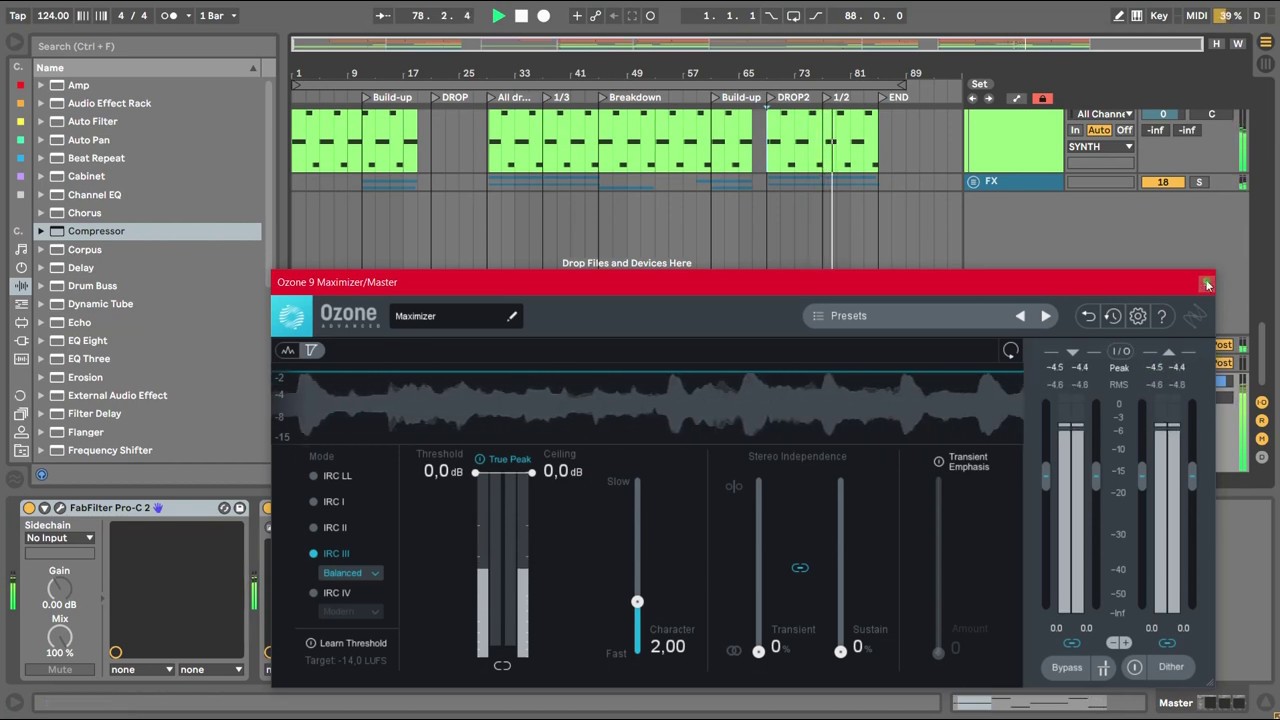Start playback with the Play button
Viewport: 1280px width, 720px height.
tap(498, 16)
